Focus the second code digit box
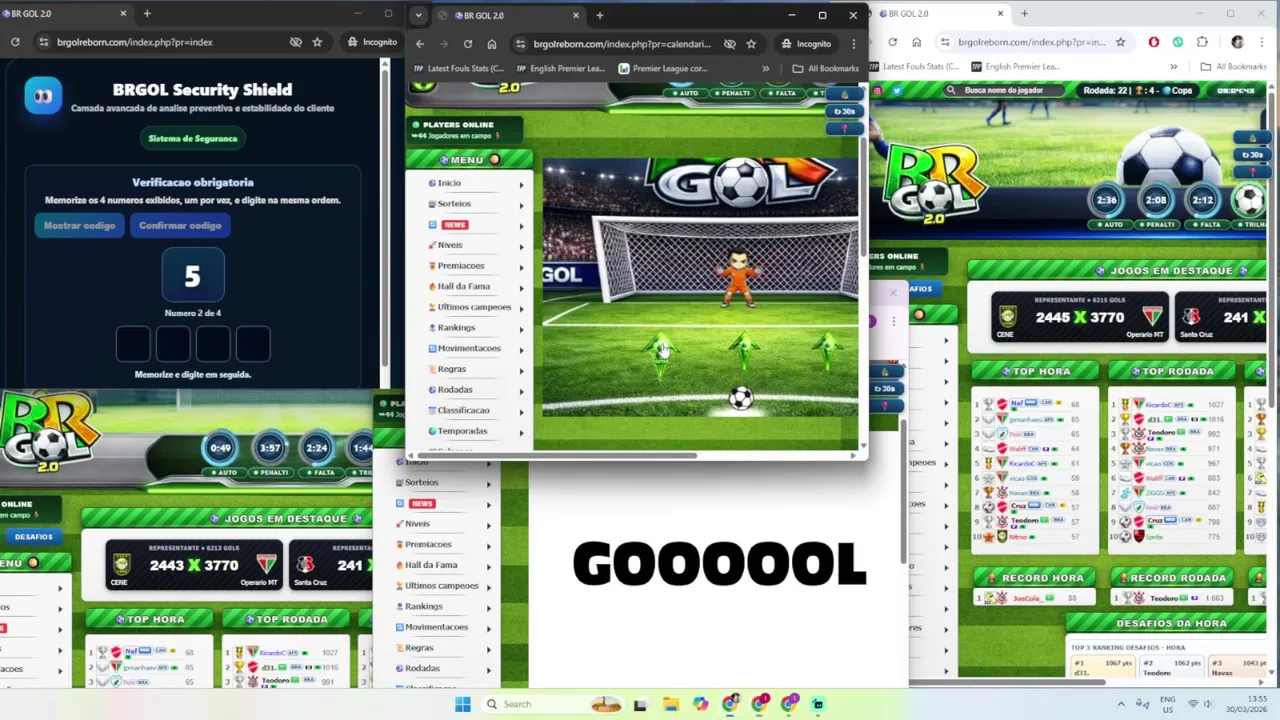 click(173, 344)
